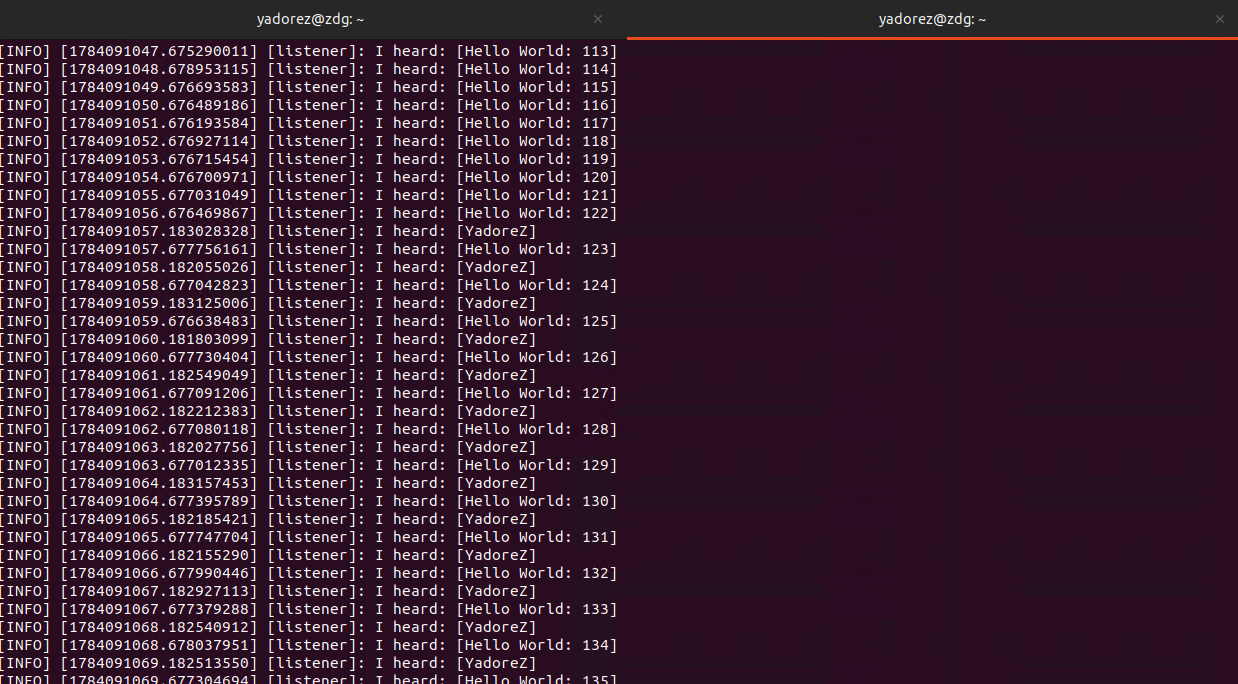Click the YadoreZ entry at 1784091063.182027756

[x=268, y=447]
